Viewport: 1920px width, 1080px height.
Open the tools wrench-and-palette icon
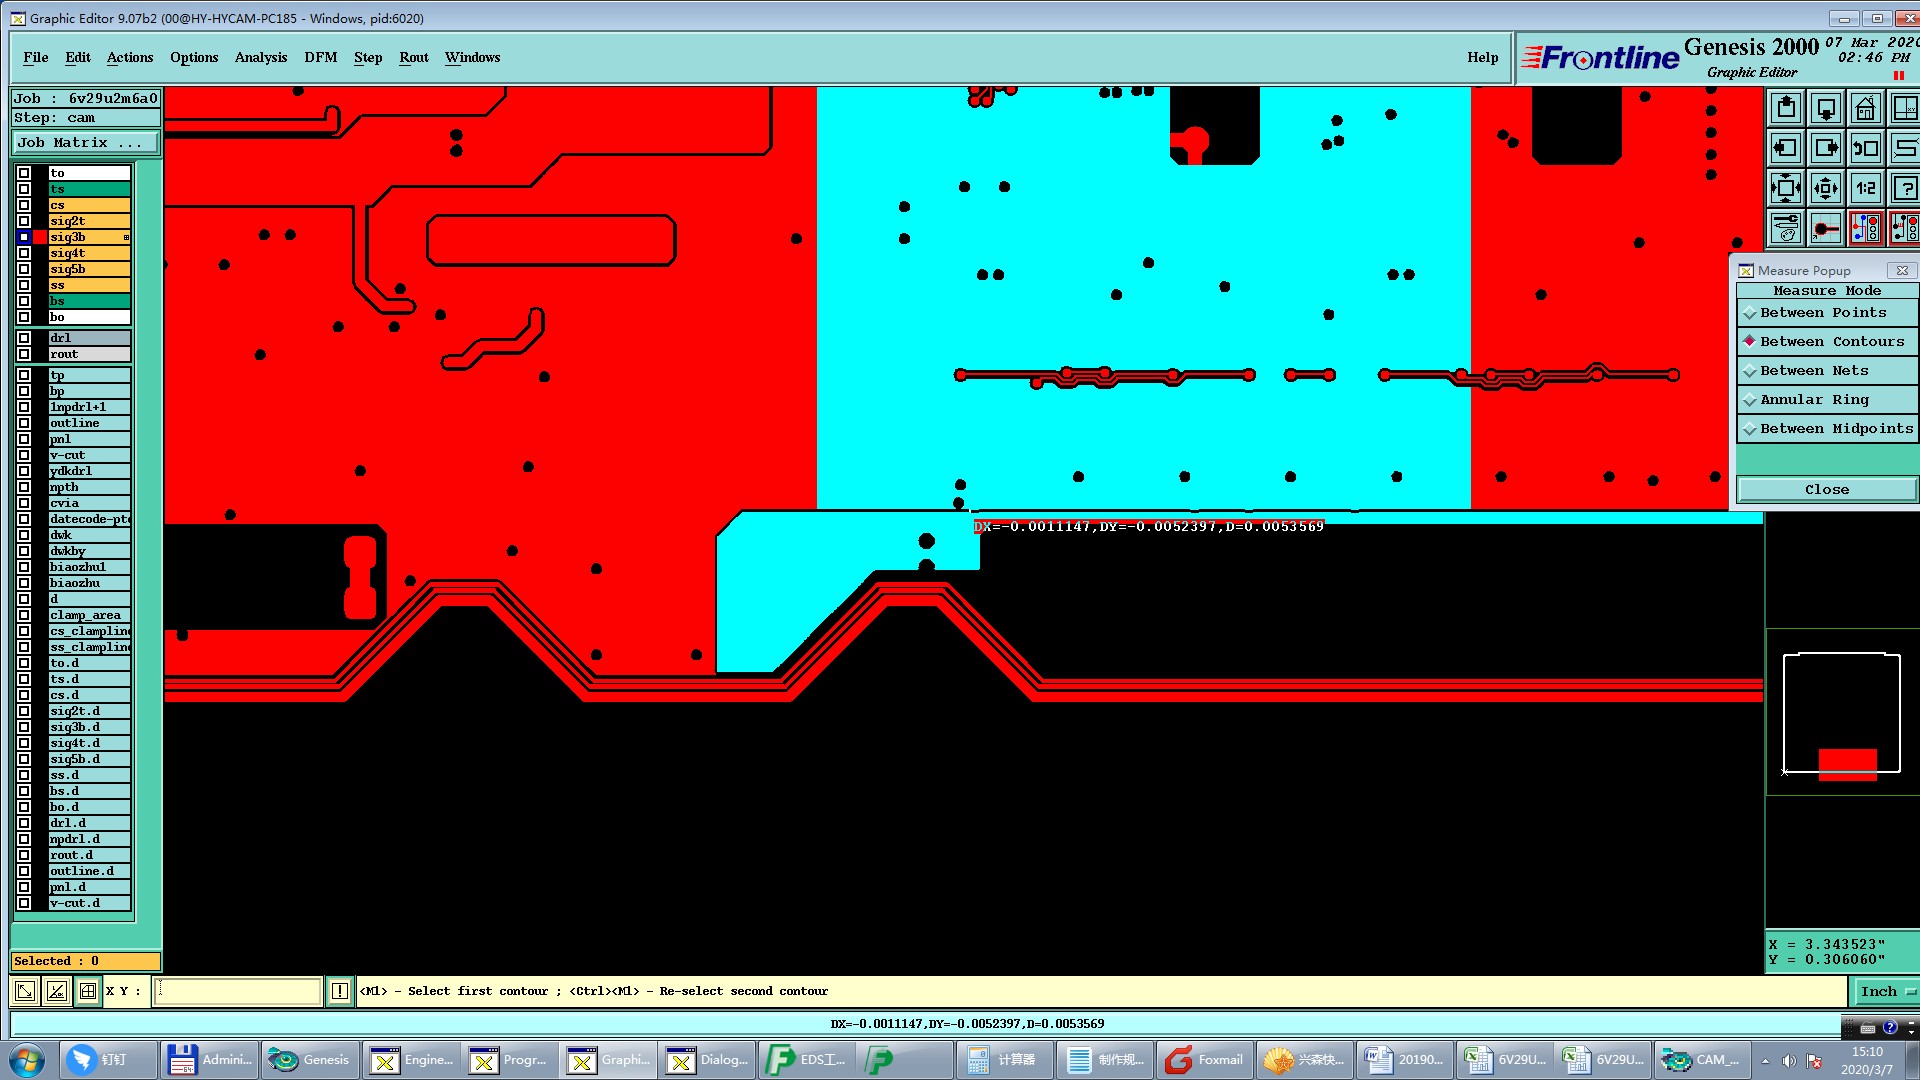(1785, 228)
